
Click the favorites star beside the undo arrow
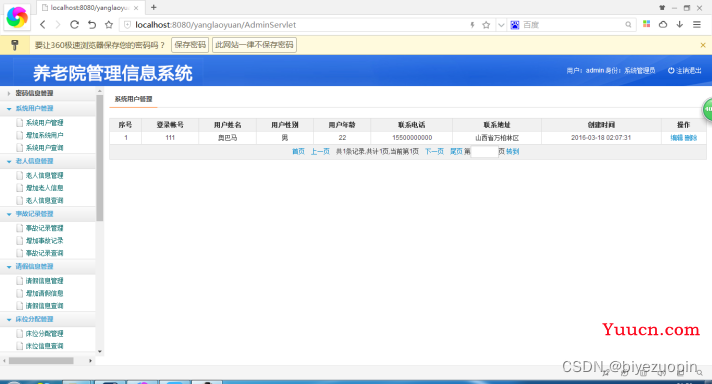pos(109,25)
